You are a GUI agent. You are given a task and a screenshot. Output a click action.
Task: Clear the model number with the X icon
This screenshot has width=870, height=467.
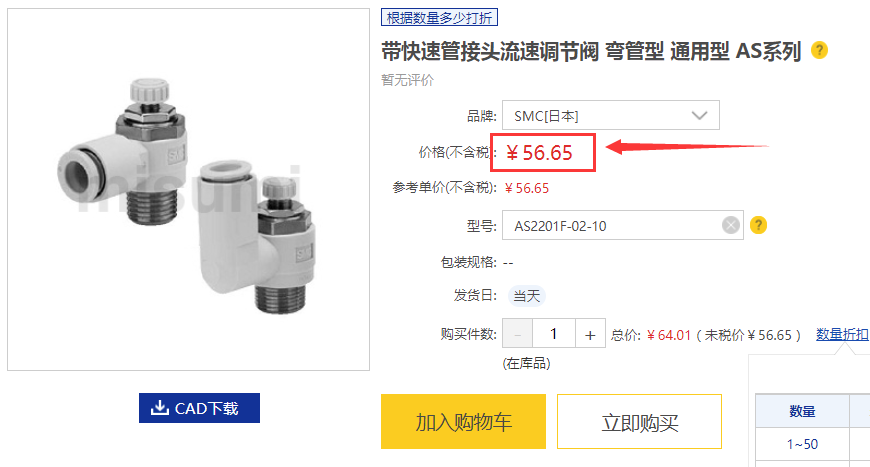click(x=731, y=225)
